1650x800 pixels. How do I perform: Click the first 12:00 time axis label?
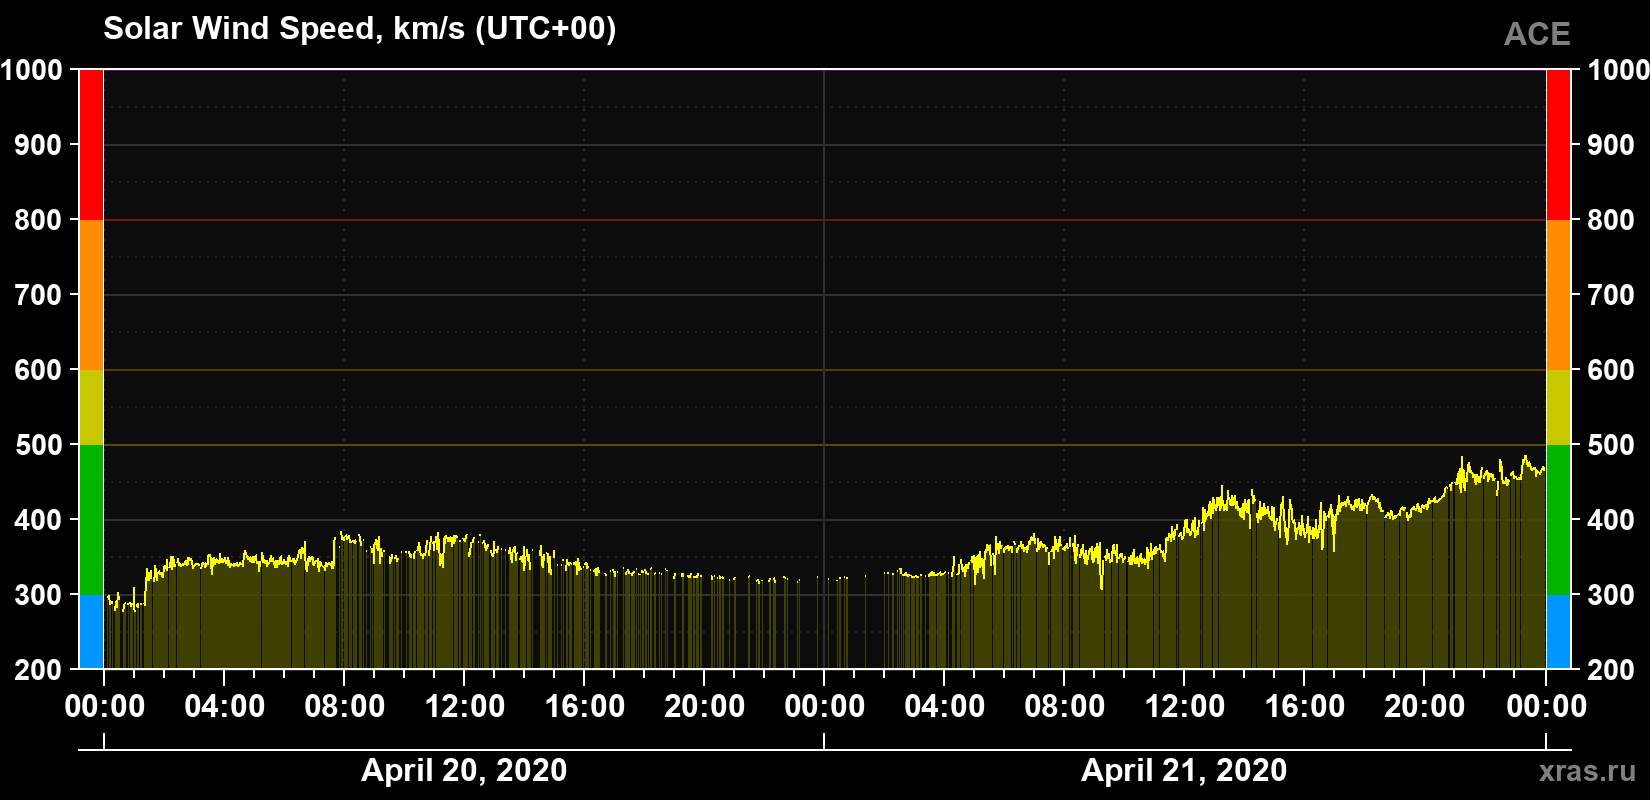(x=464, y=707)
